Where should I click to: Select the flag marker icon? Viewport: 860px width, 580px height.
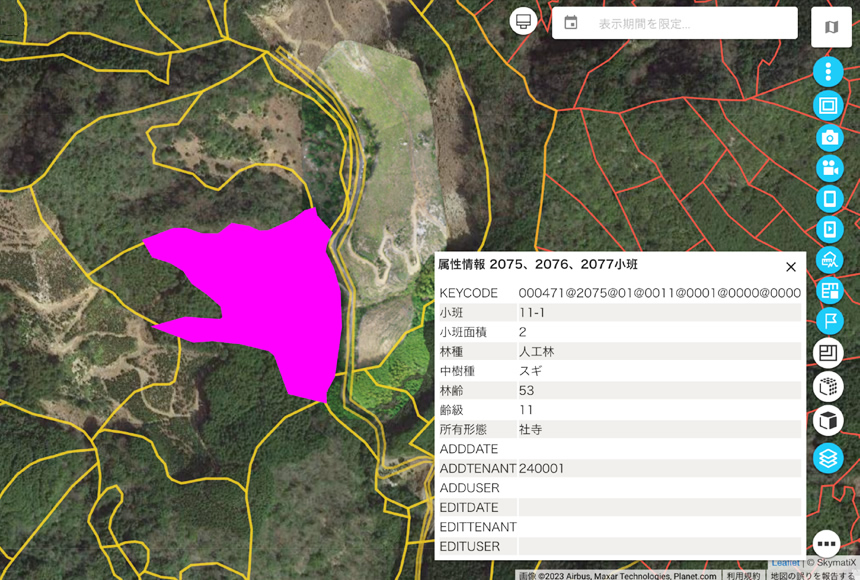(x=828, y=321)
